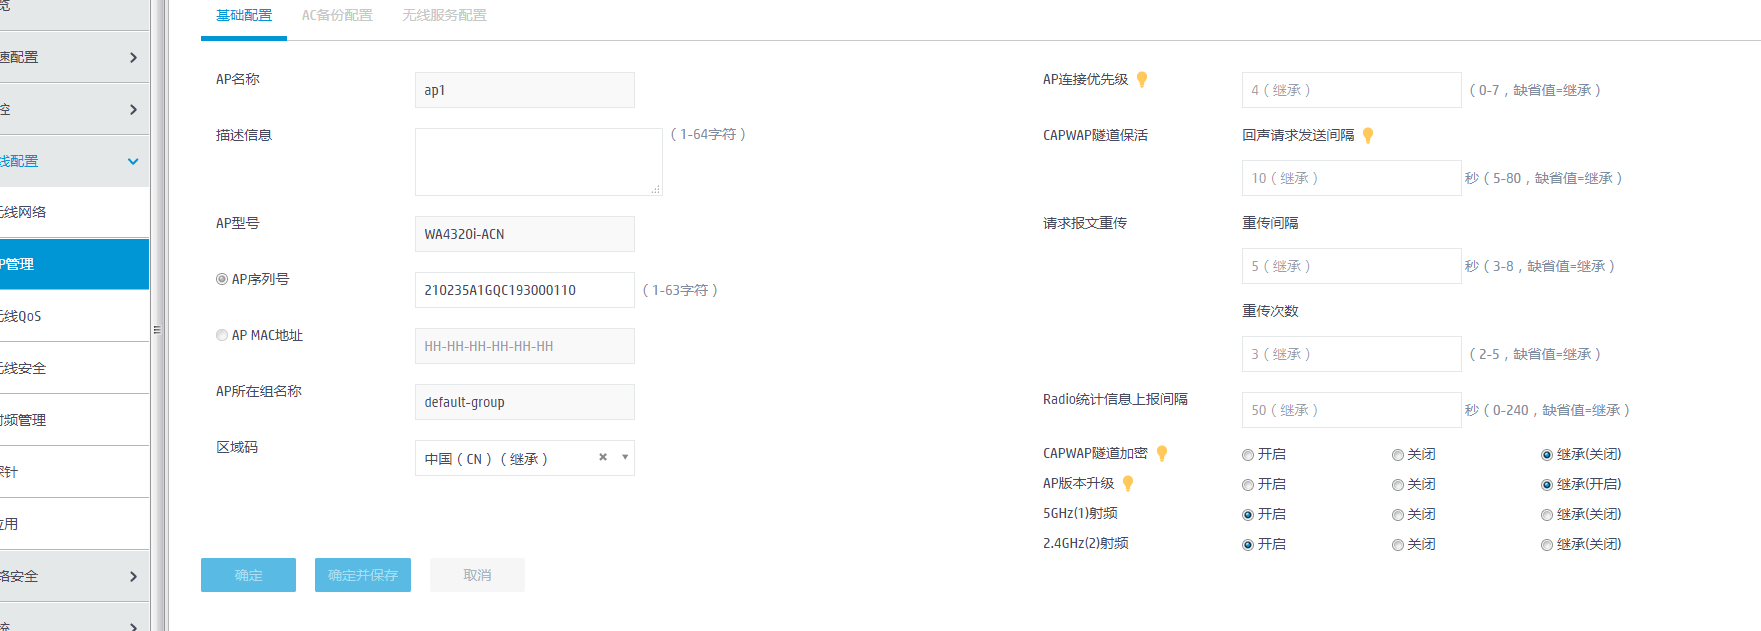This screenshot has height=631, width=1761.
Task: Click the hint bulb beside AP连接优先级
Action: 1142,80
